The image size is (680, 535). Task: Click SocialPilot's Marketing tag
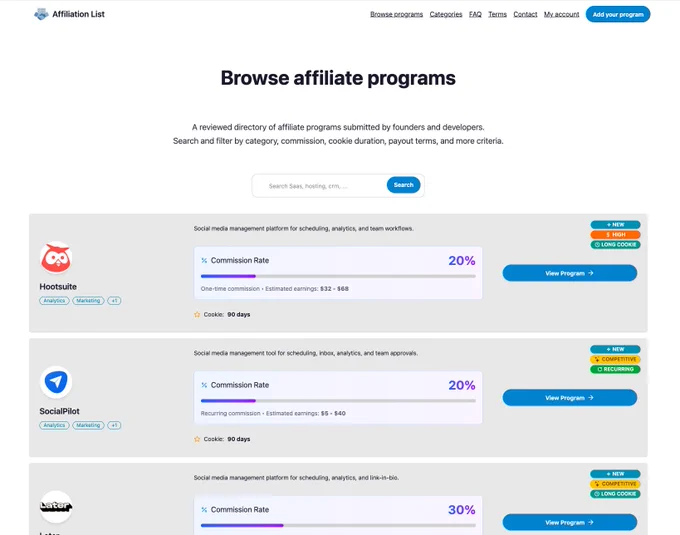88,425
